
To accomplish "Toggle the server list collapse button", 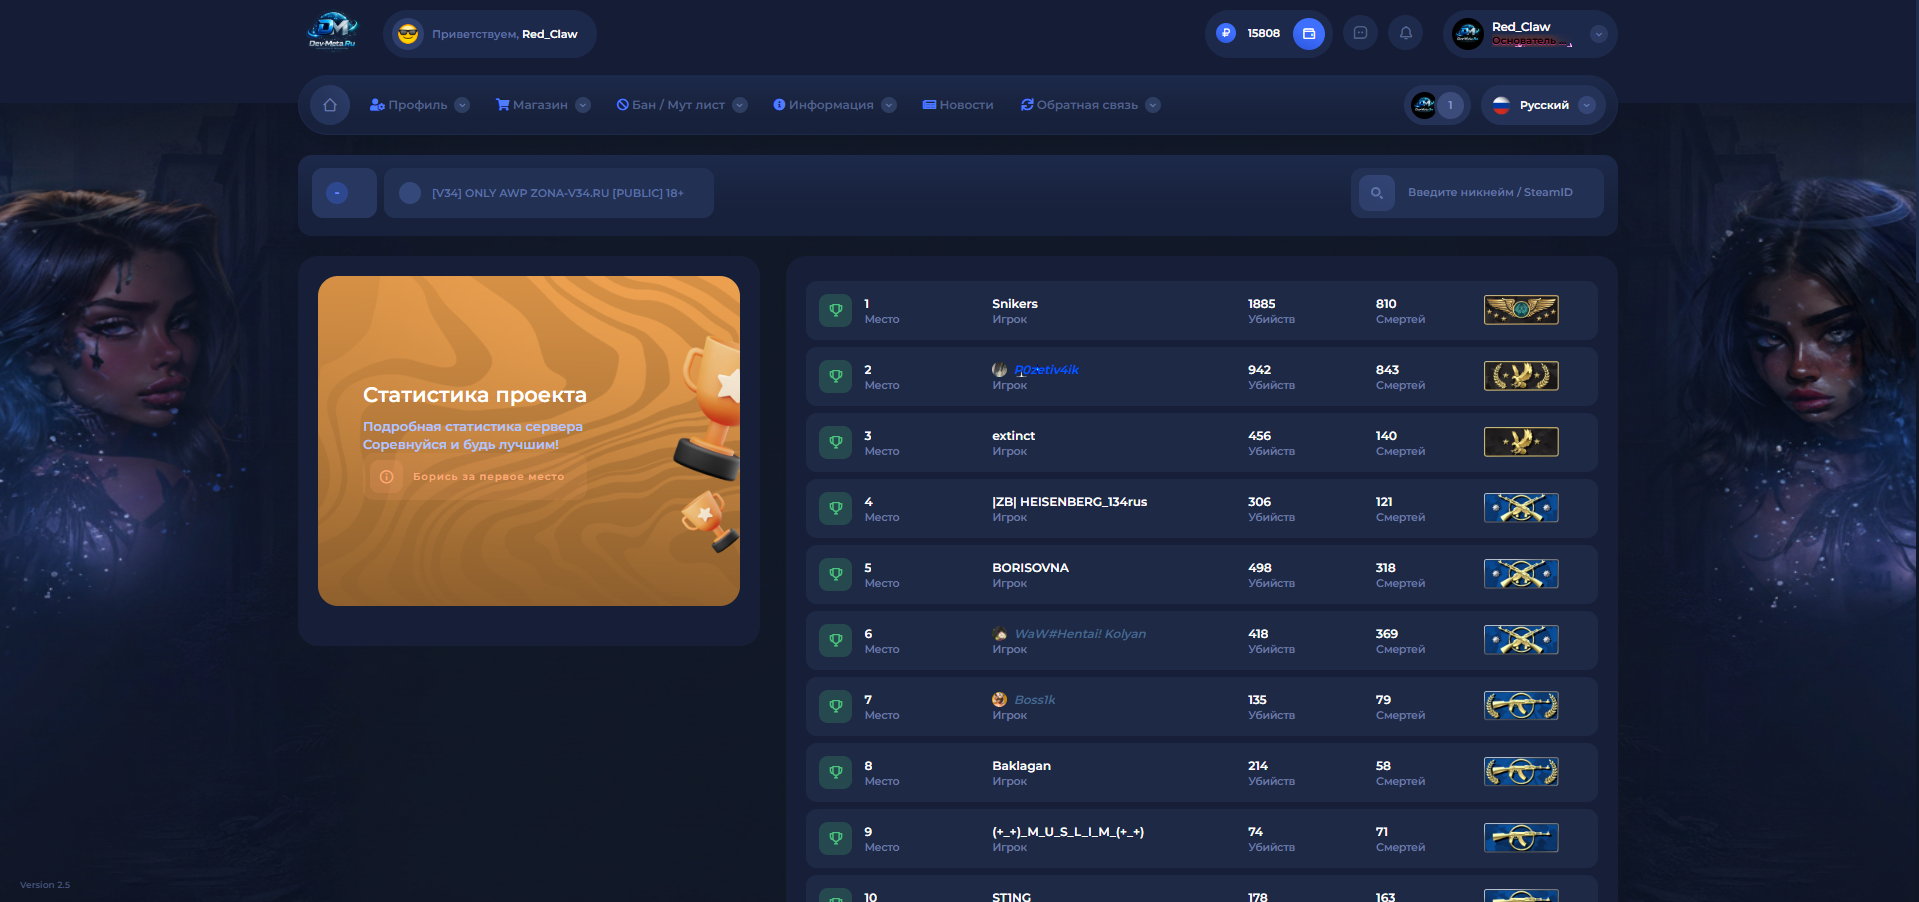I will [338, 193].
